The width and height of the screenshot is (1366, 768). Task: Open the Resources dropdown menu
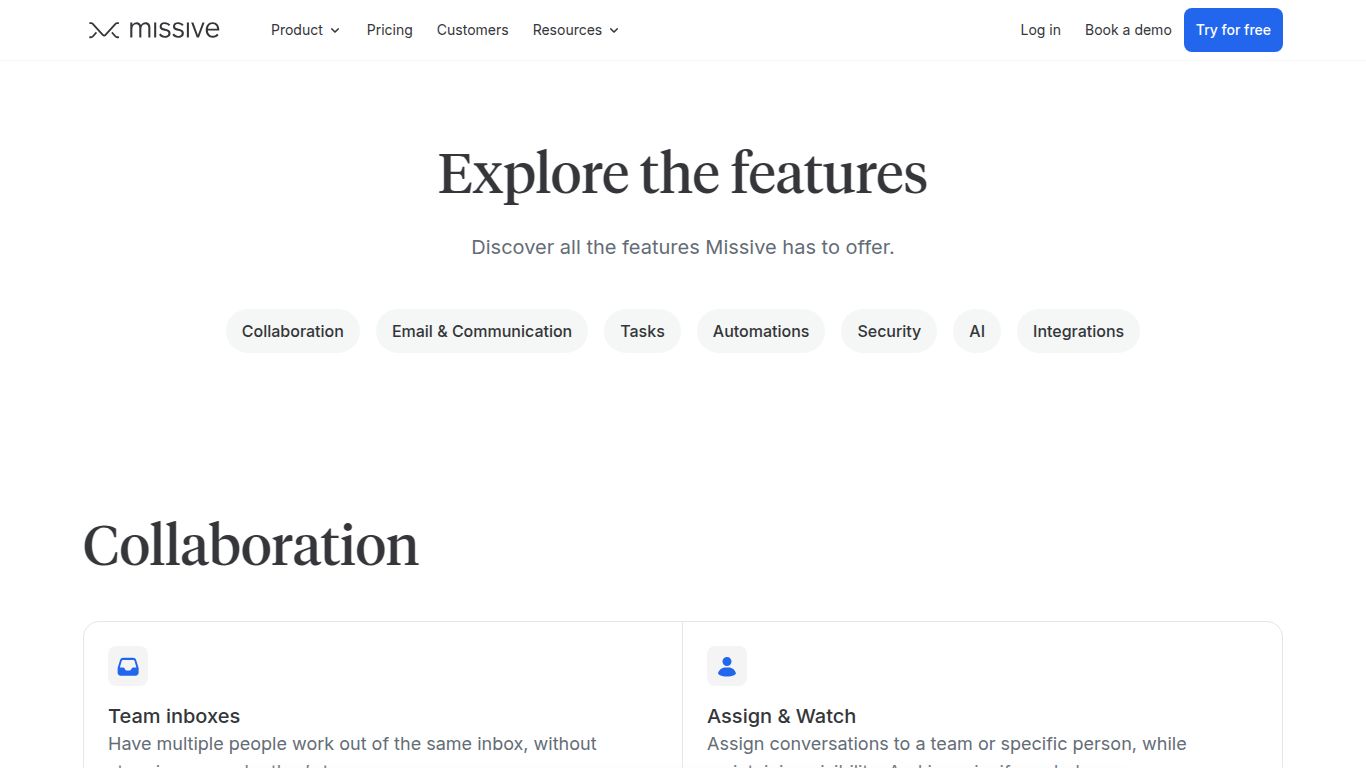575,30
